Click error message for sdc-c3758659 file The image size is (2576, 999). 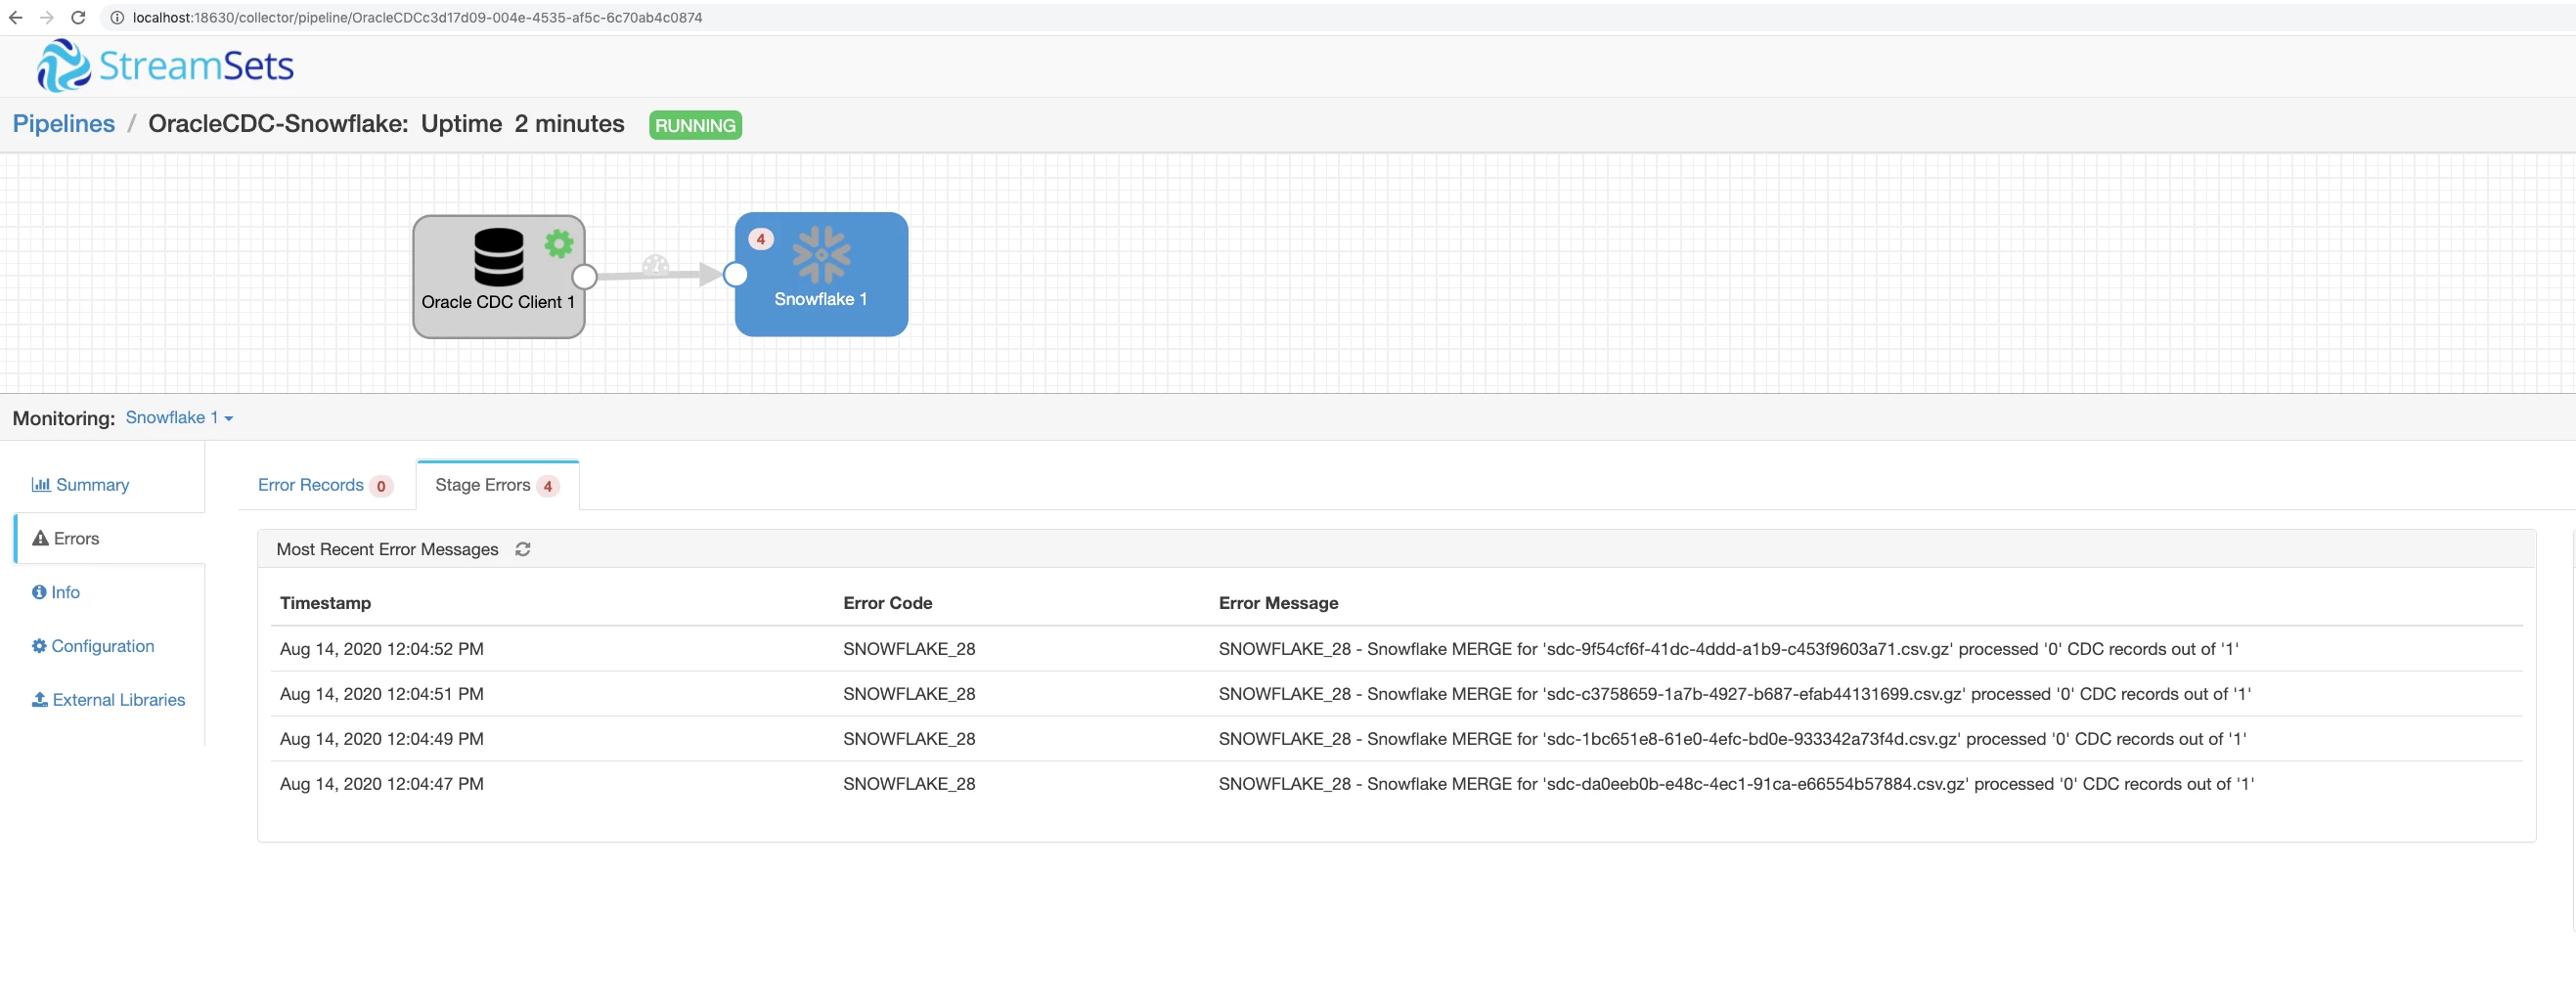pos(1735,694)
